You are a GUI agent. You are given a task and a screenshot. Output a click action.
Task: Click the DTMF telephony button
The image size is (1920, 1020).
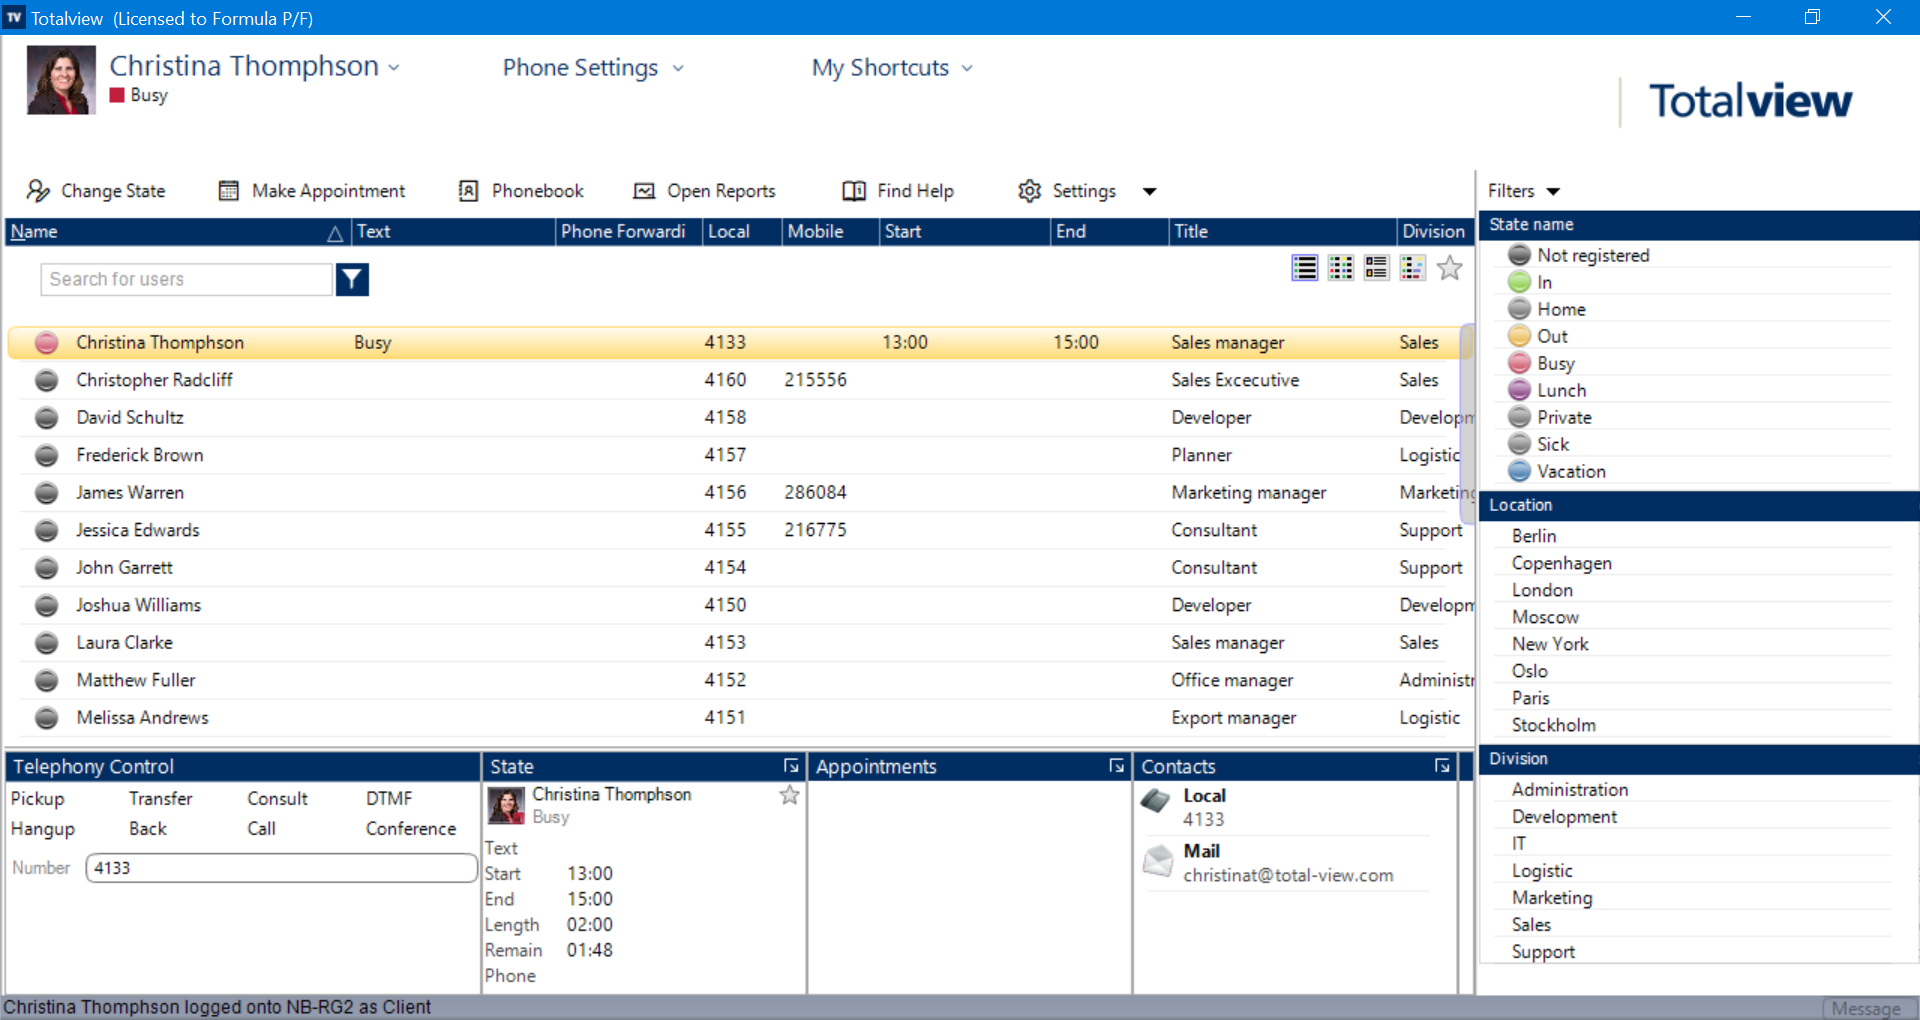click(389, 799)
